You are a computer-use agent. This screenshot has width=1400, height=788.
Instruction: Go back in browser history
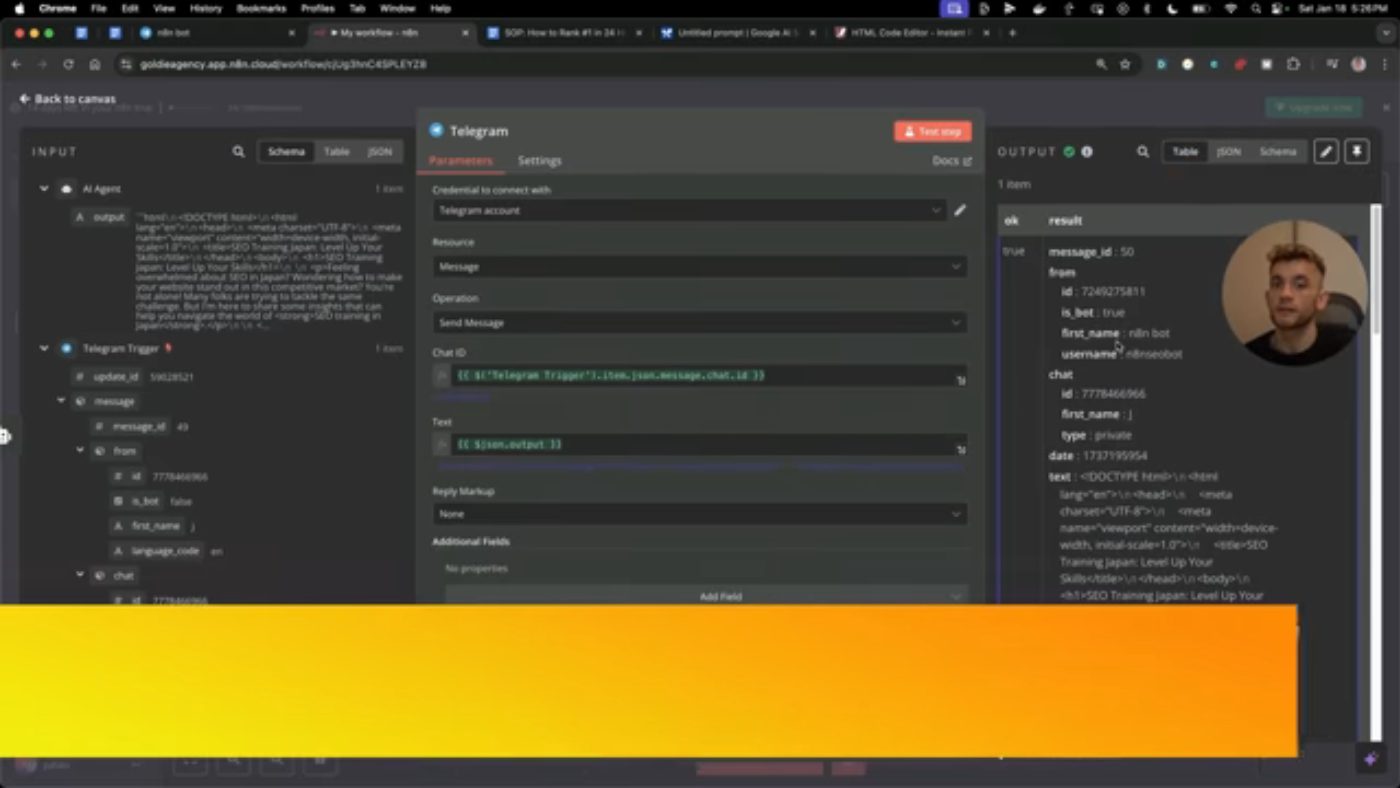(16, 64)
